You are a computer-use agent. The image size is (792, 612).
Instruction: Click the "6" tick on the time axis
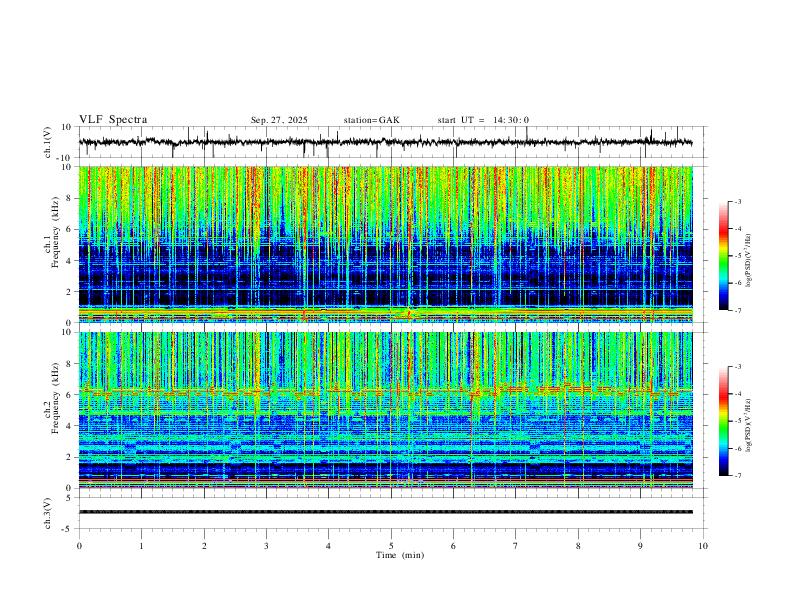[453, 546]
